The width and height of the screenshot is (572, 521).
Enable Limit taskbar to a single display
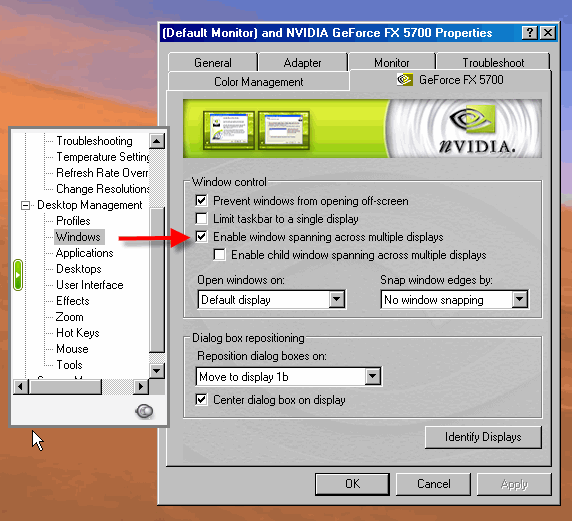coord(201,219)
